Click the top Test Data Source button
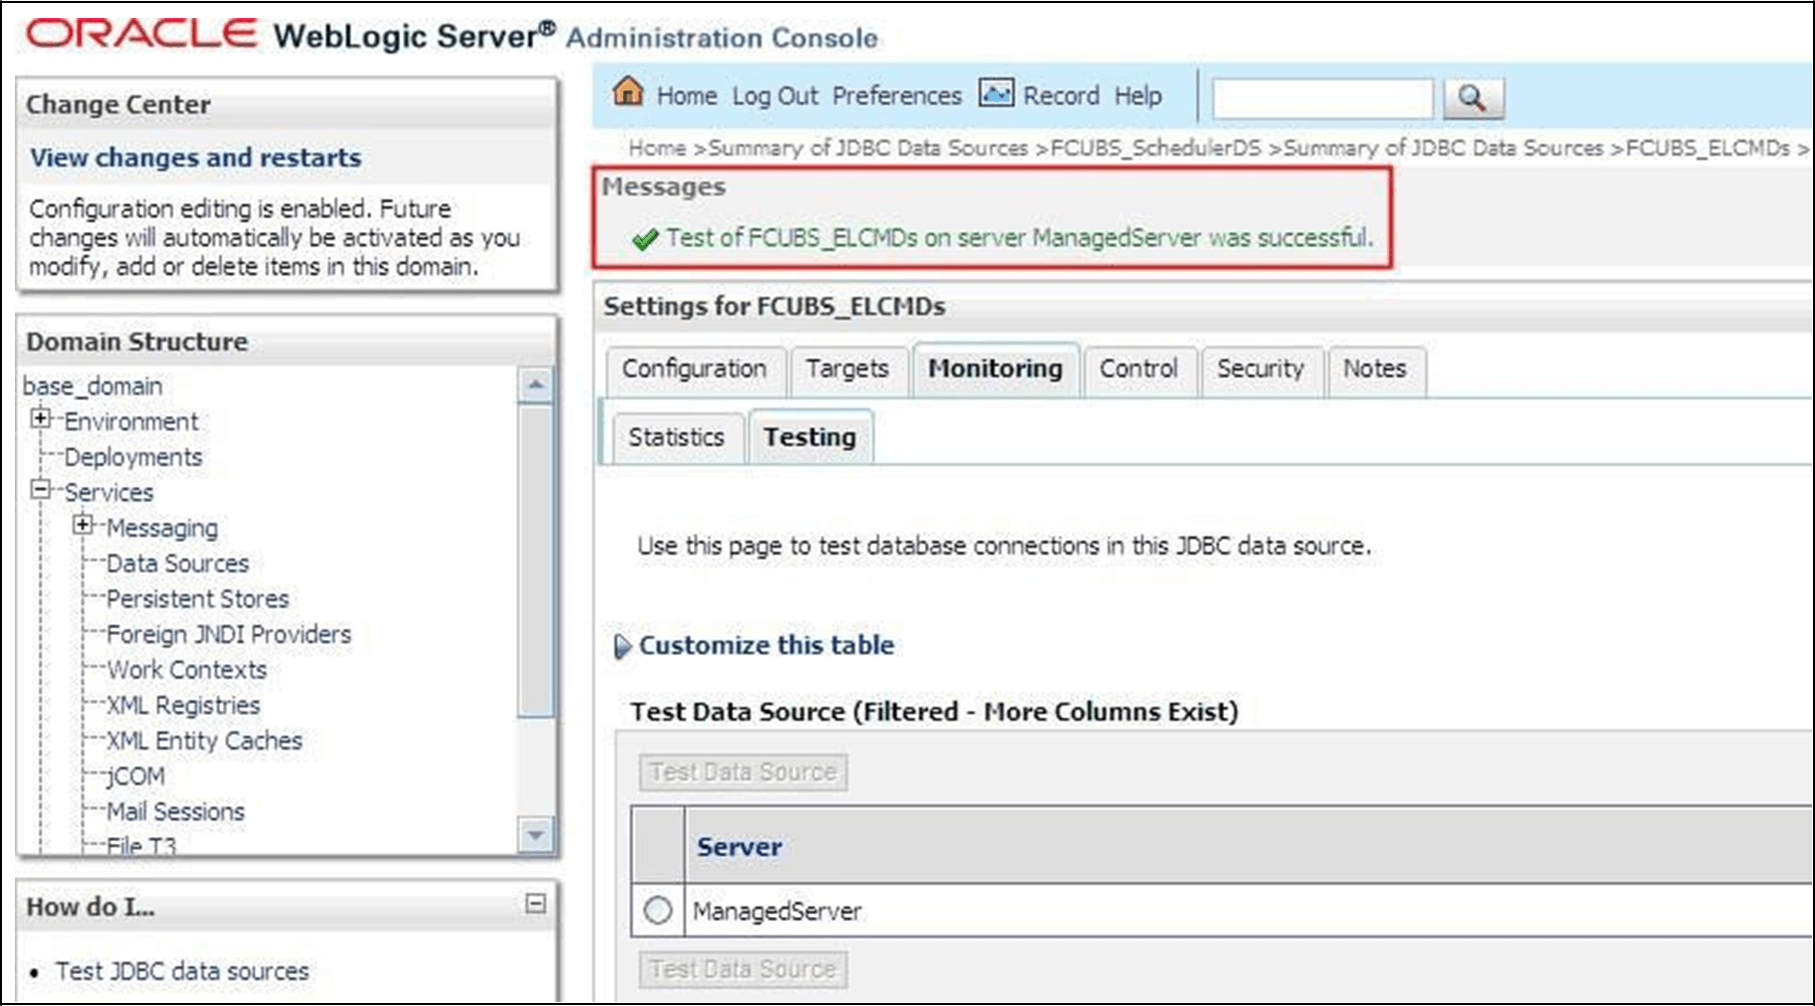1815x1006 pixels. coord(743,772)
